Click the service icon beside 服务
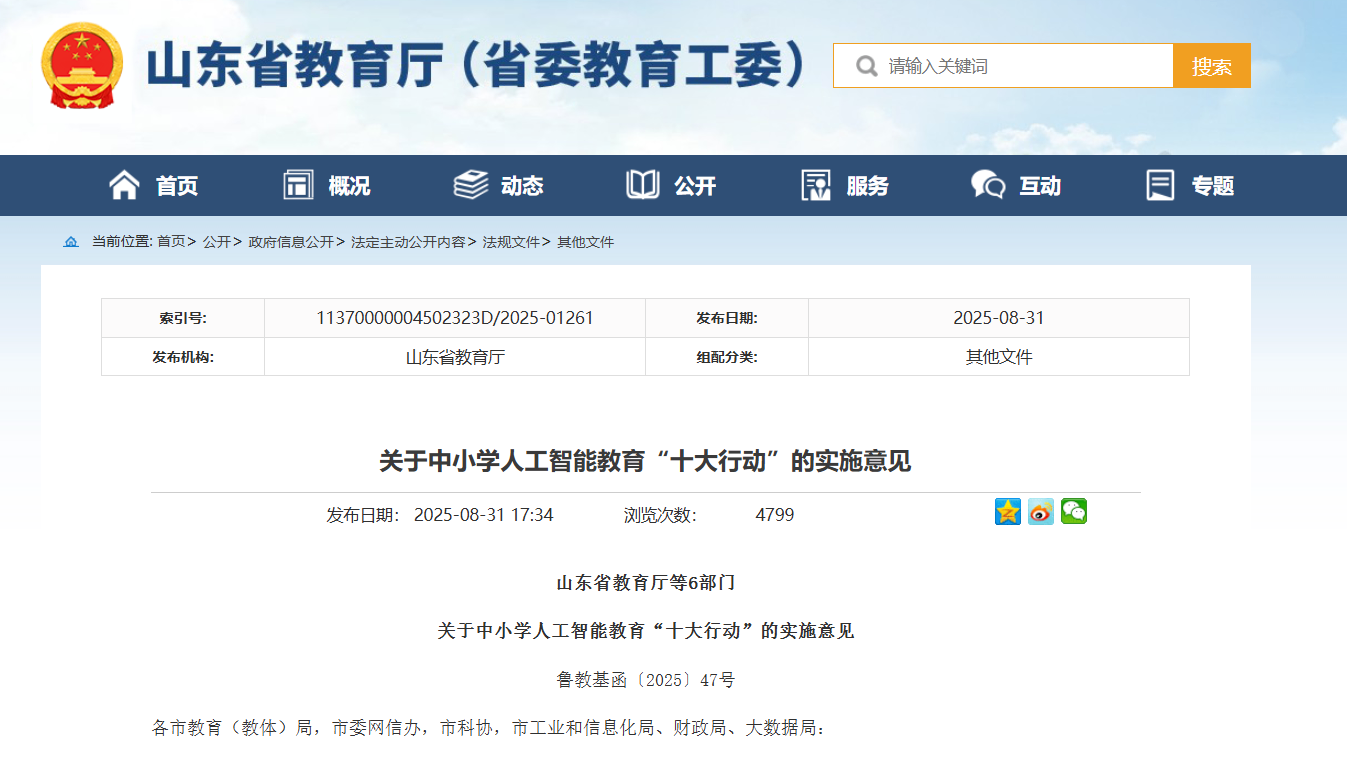This screenshot has width=1347, height=758. point(816,185)
